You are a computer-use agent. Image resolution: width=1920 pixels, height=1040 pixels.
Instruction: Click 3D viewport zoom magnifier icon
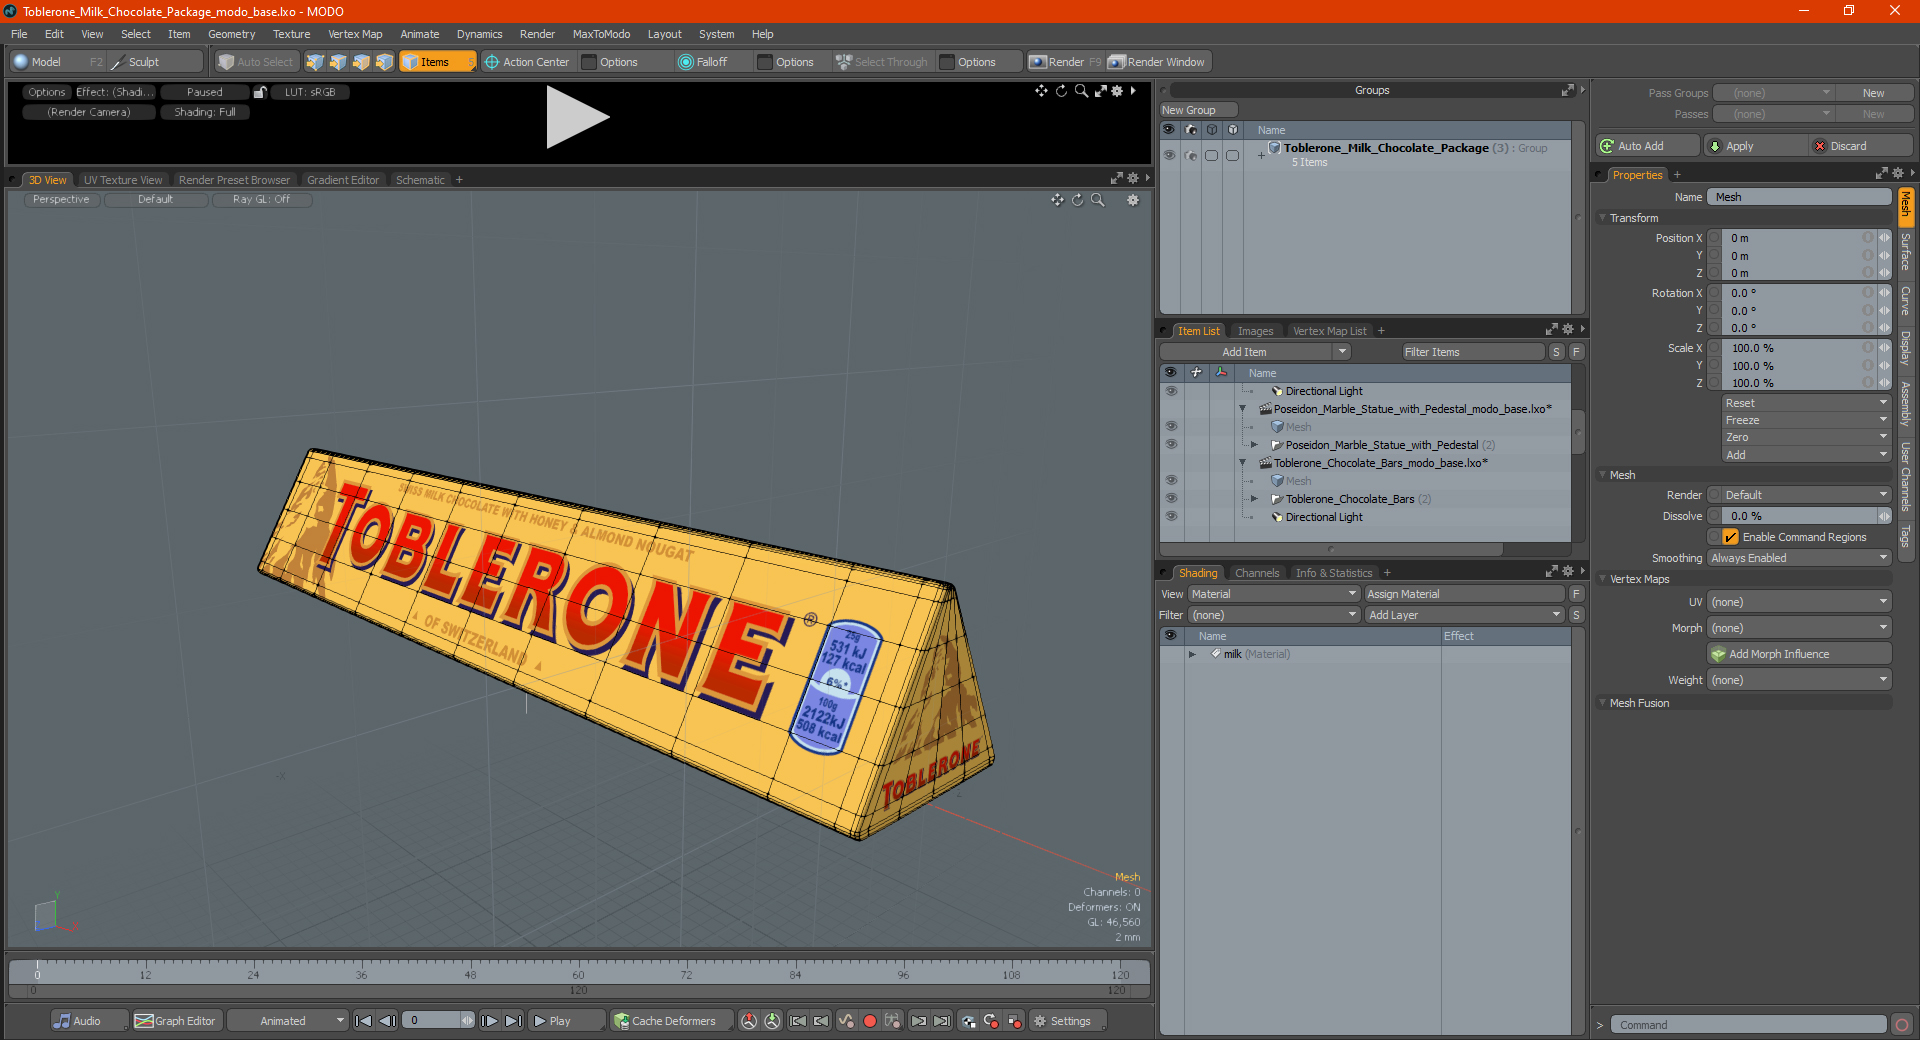pyautogui.click(x=1097, y=200)
